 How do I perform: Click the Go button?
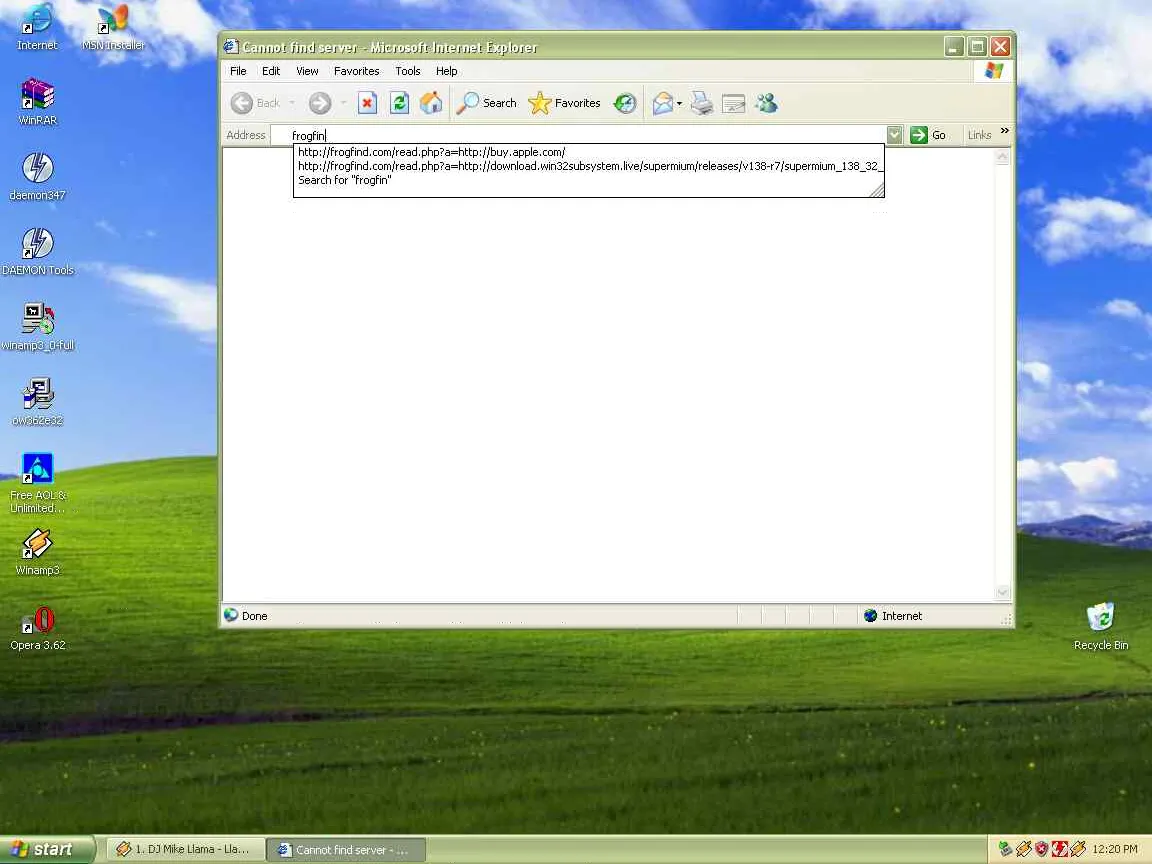tap(928, 134)
